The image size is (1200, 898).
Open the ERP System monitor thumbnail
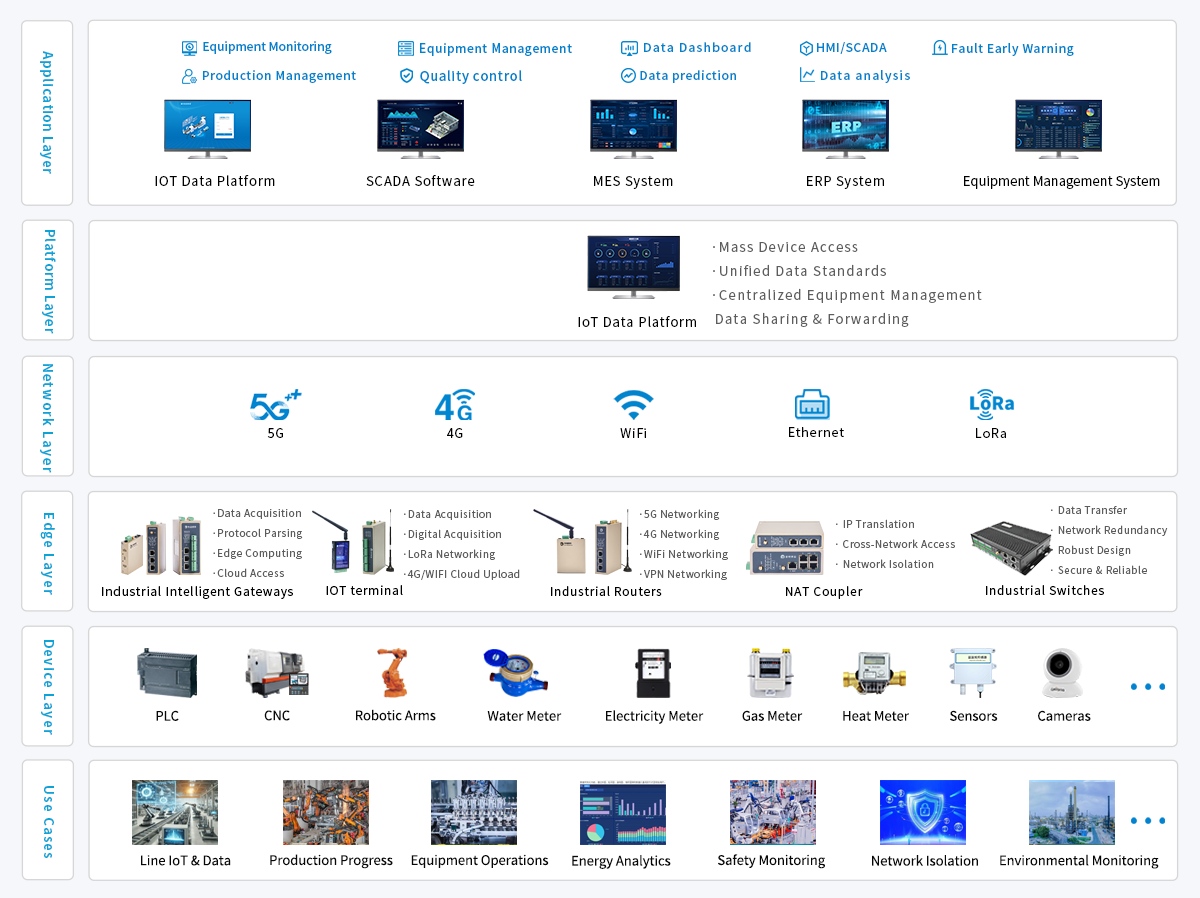[x=845, y=128]
